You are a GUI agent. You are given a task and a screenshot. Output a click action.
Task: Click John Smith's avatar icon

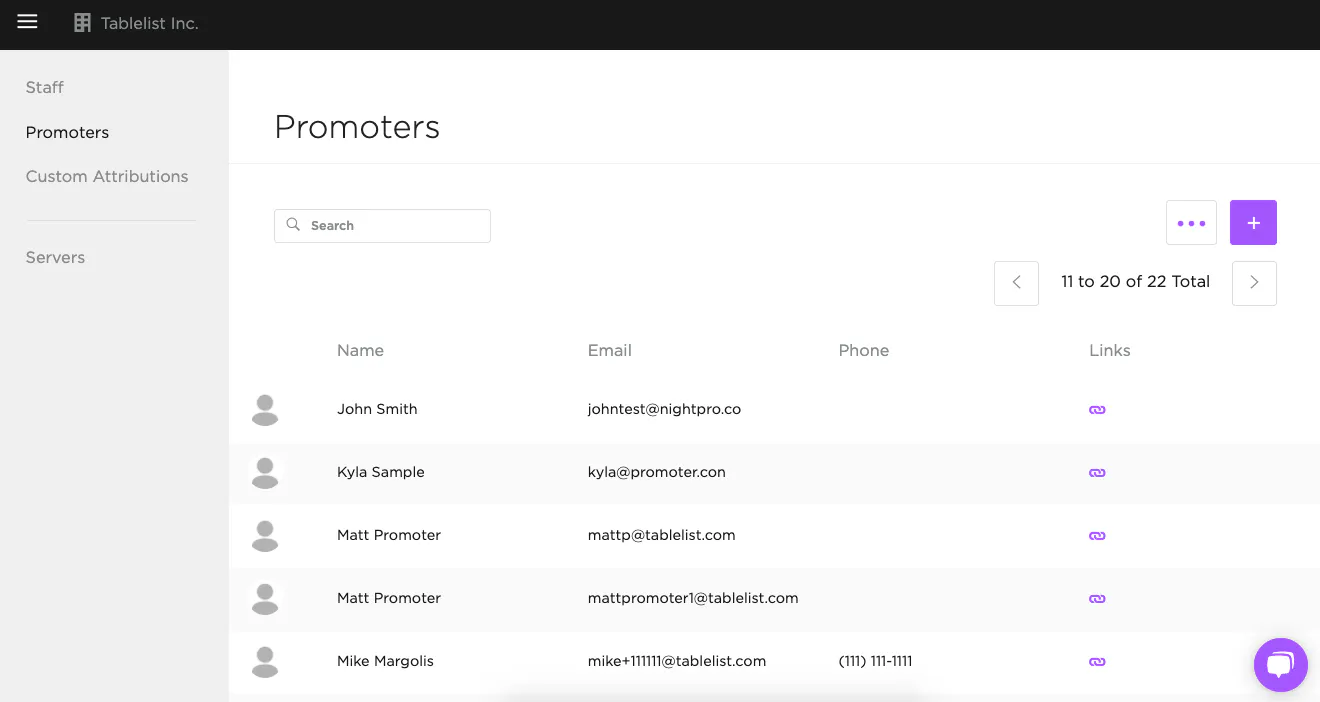pos(265,410)
